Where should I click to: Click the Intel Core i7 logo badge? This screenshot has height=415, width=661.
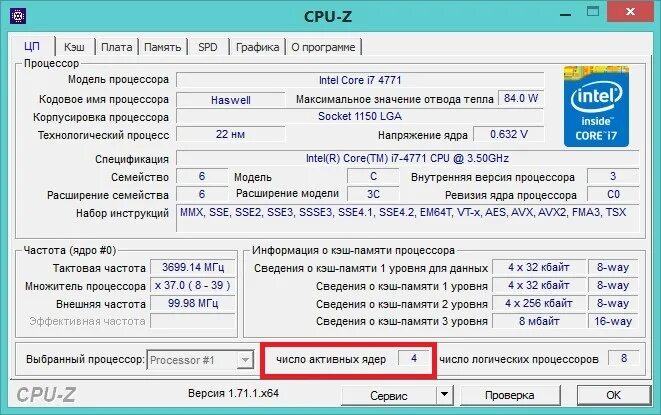pyautogui.click(x=596, y=106)
